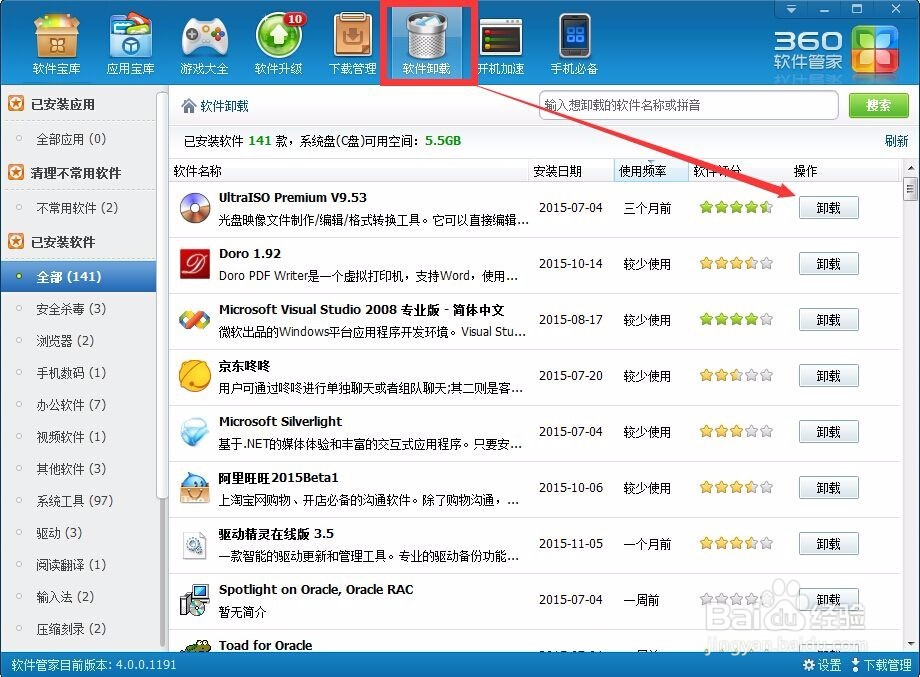This screenshot has height=677, width=920.
Task: Select 安全杀毒 (3) category
Action: click(71, 309)
